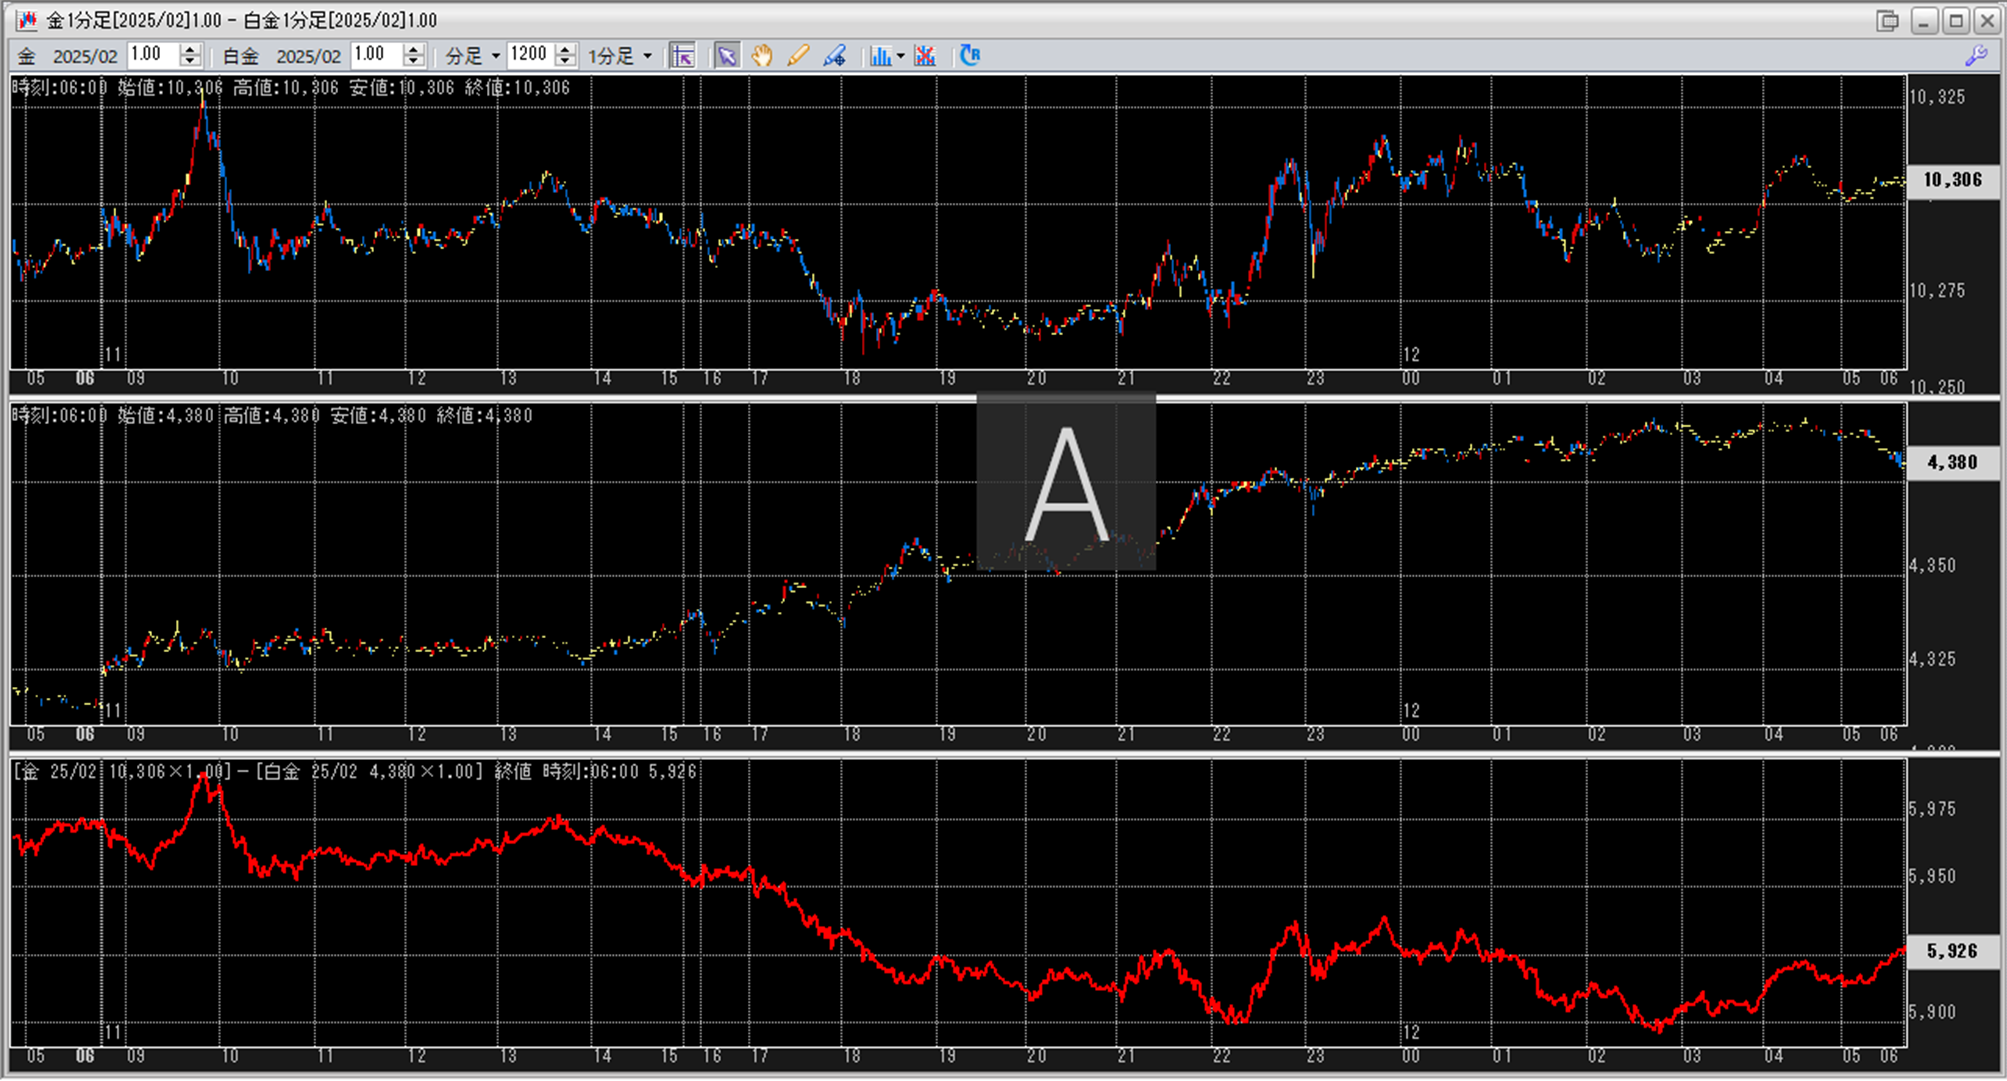Open the wrench settings icon
Viewport: 2007px width, 1081px height.
point(1976,56)
